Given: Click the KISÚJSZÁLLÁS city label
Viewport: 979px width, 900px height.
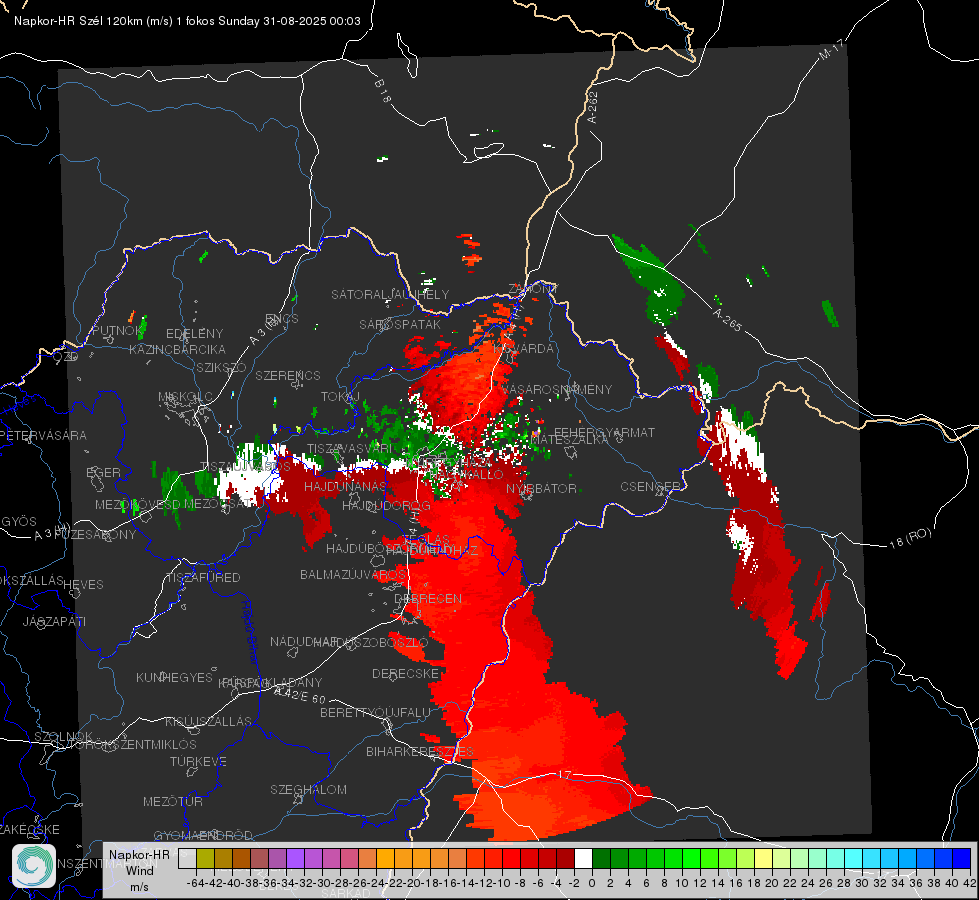Looking at the screenshot, I should [x=209, y=721].
